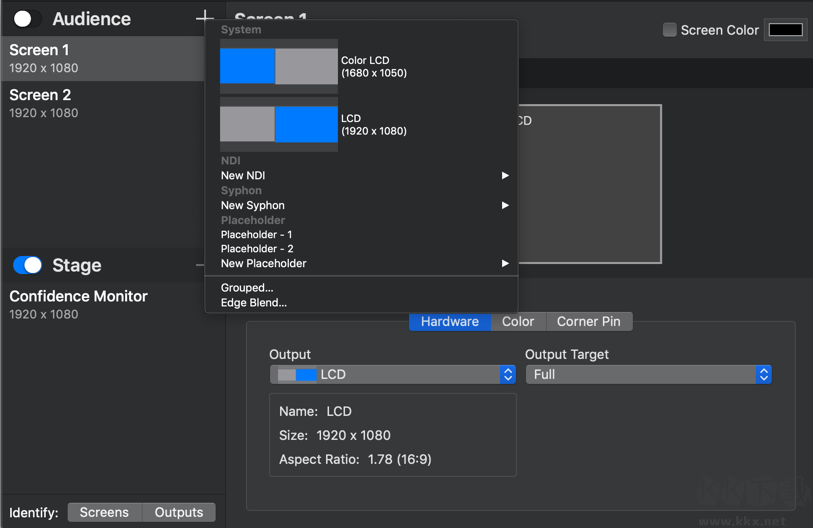Click the Identify Screens button
This screenshot has width=813, height=528.
(x=104, y=512)
